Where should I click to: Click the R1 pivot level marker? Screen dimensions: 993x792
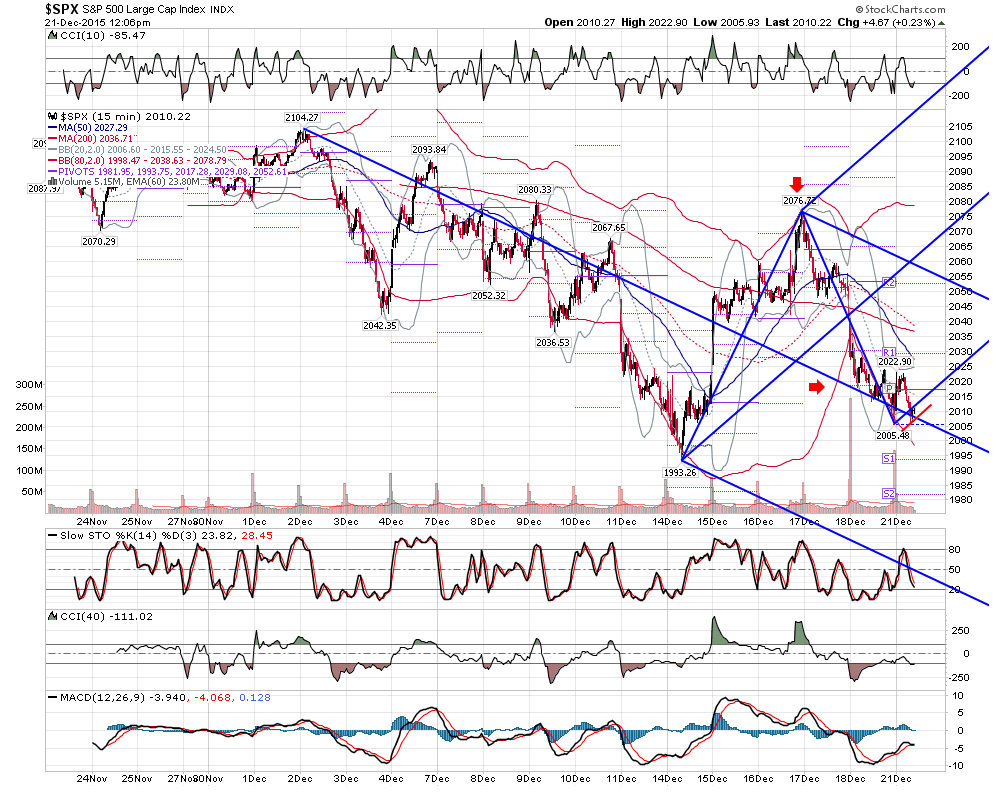click(x=889, y=353)
